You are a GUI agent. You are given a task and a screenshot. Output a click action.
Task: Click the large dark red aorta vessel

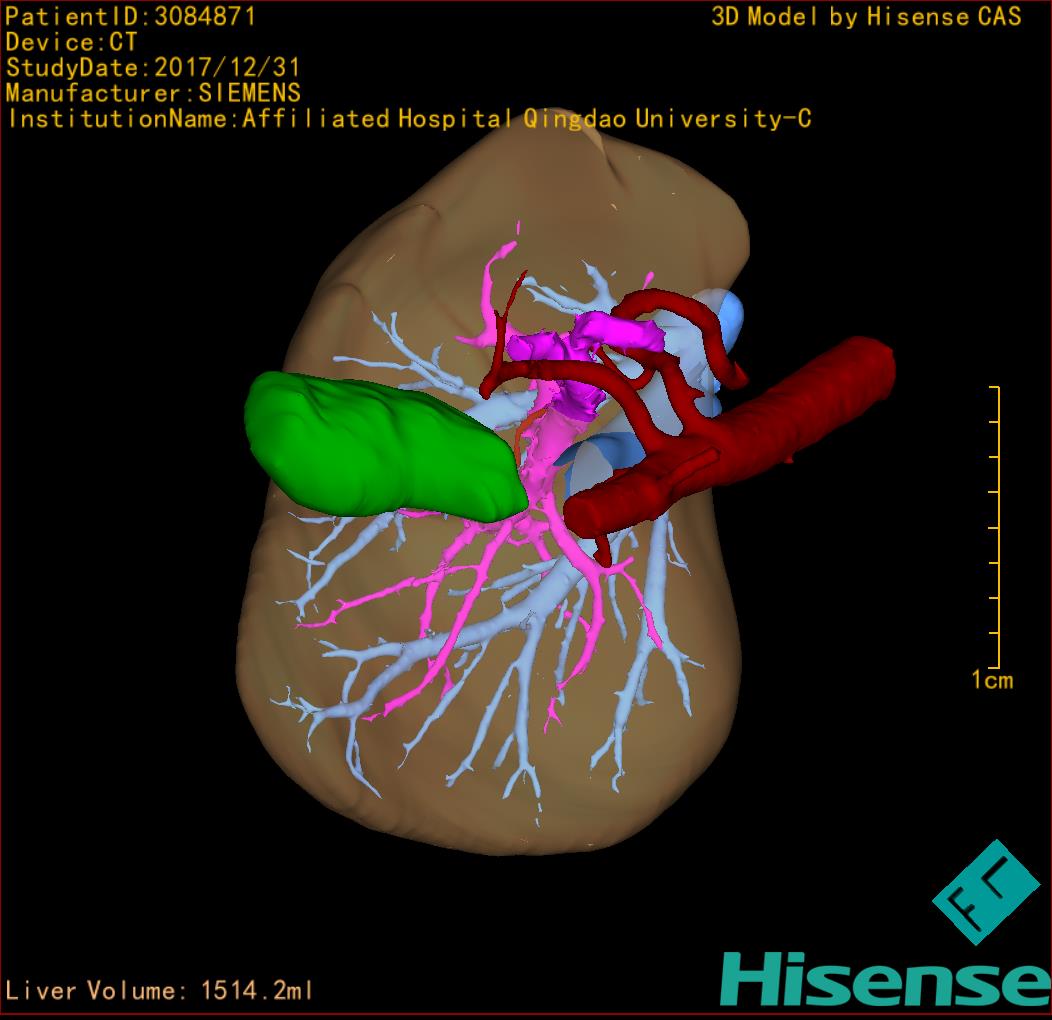click(731, 436)
